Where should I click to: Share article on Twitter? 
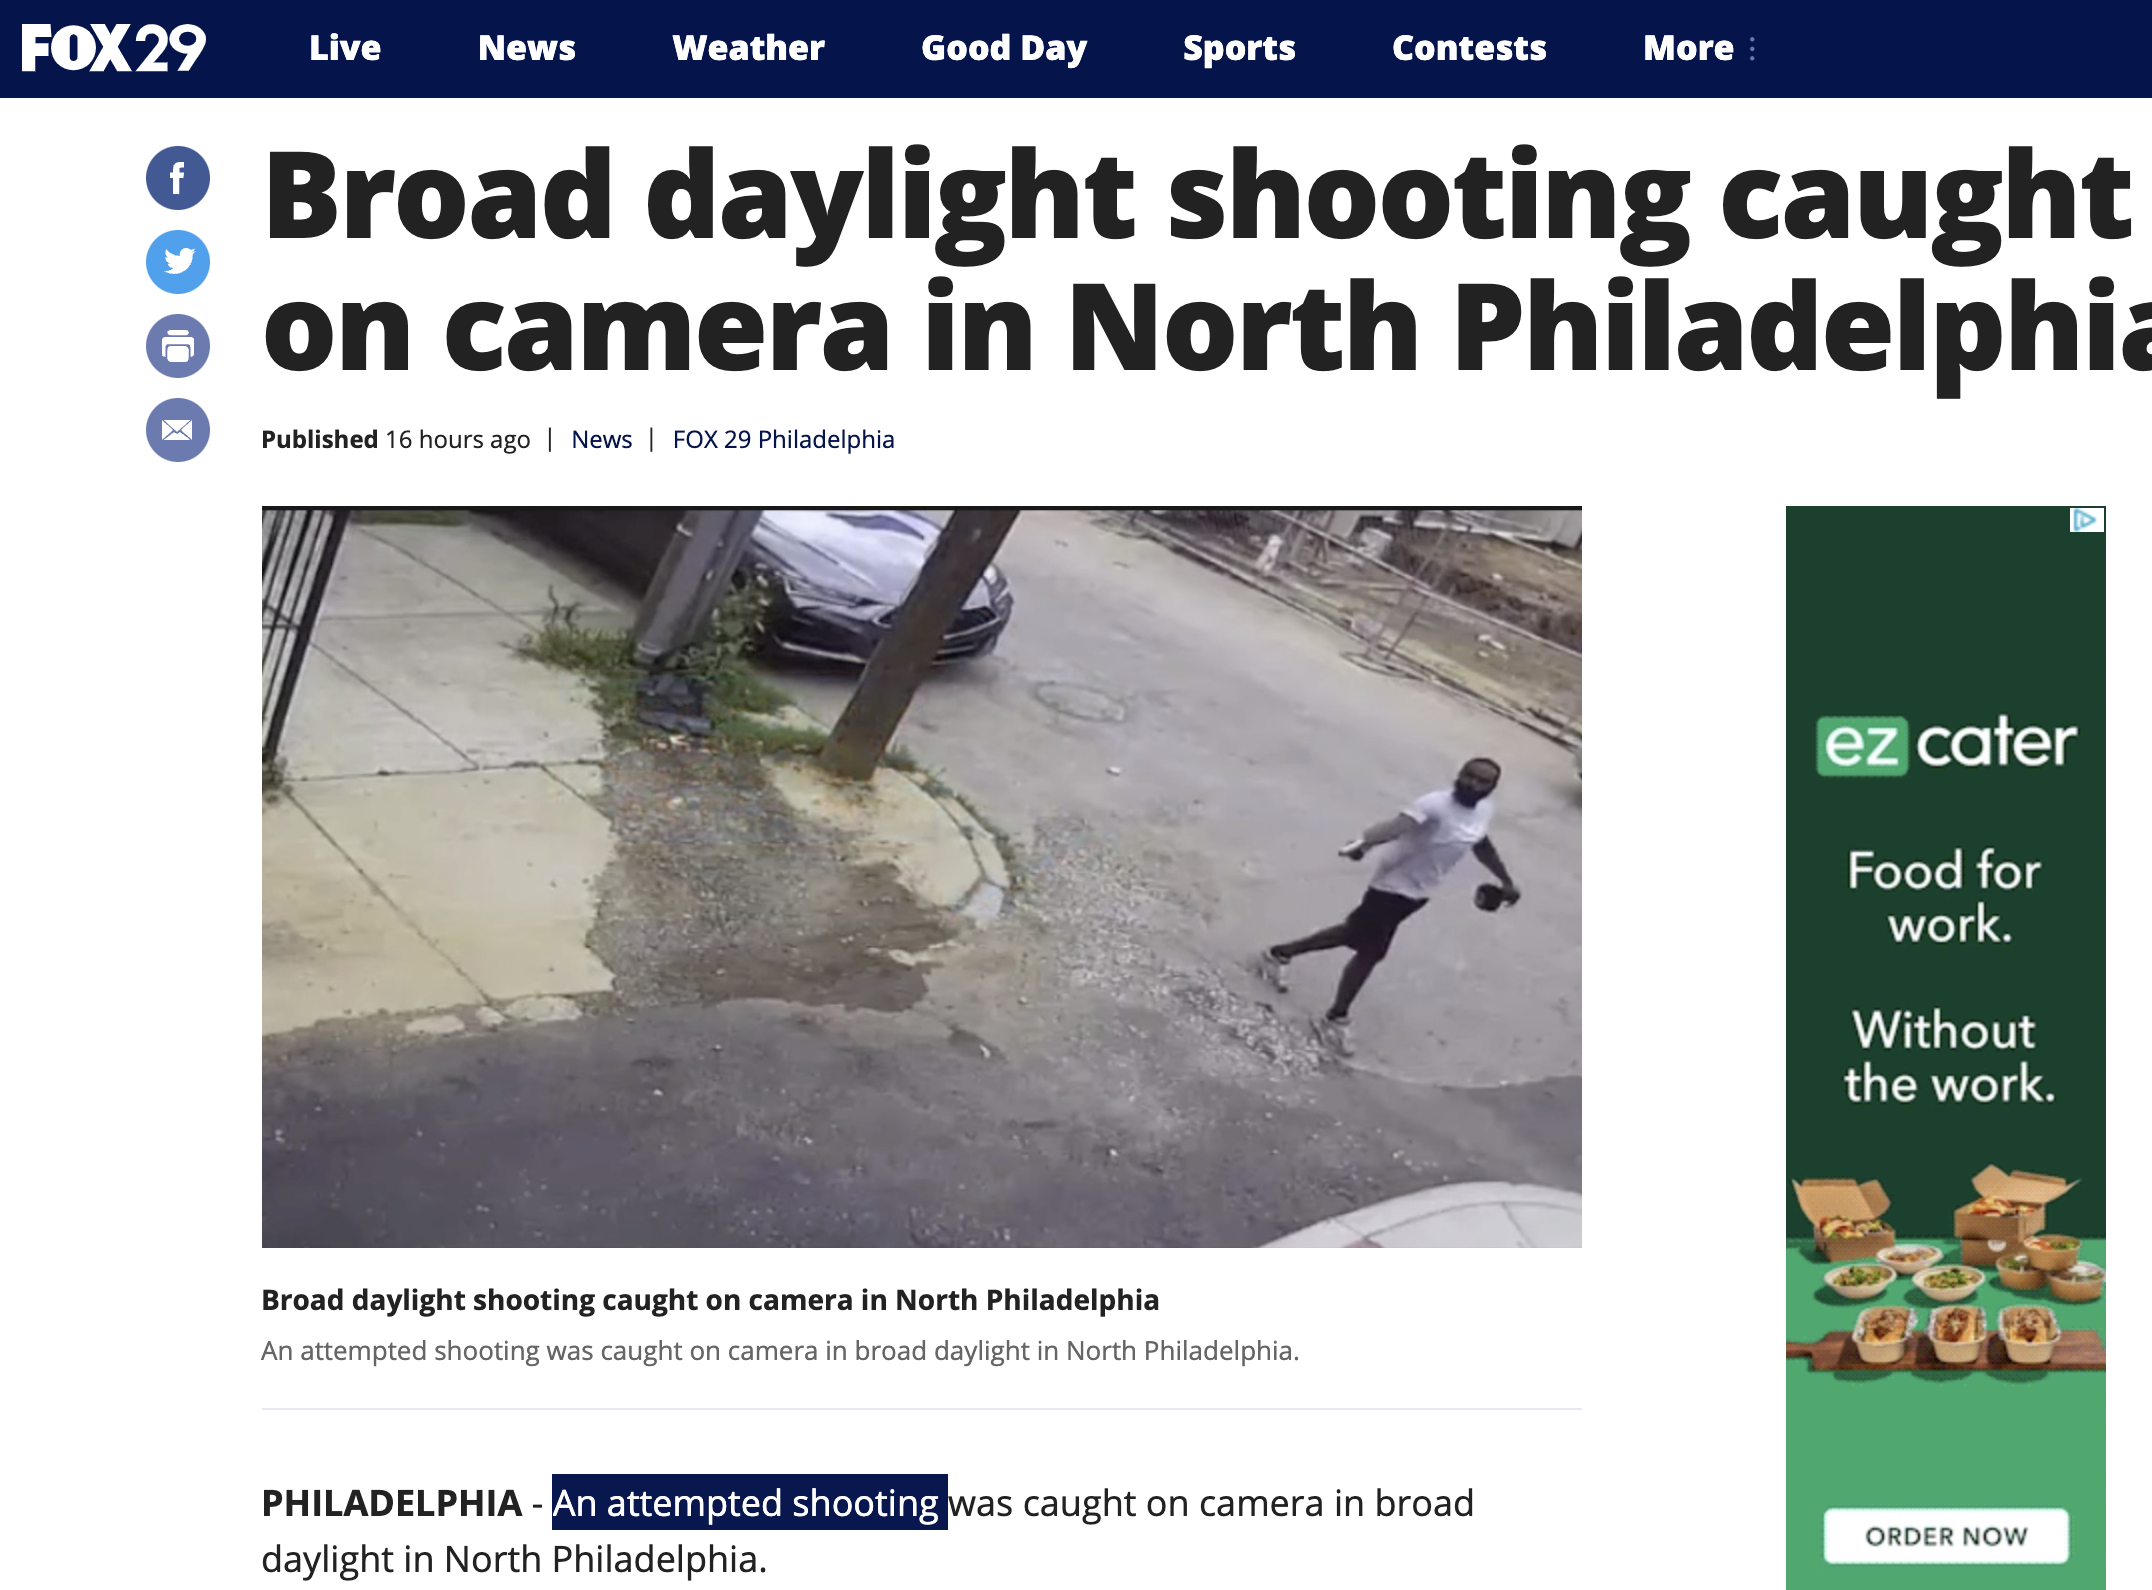pyautogui.click(x=178, y=262)
